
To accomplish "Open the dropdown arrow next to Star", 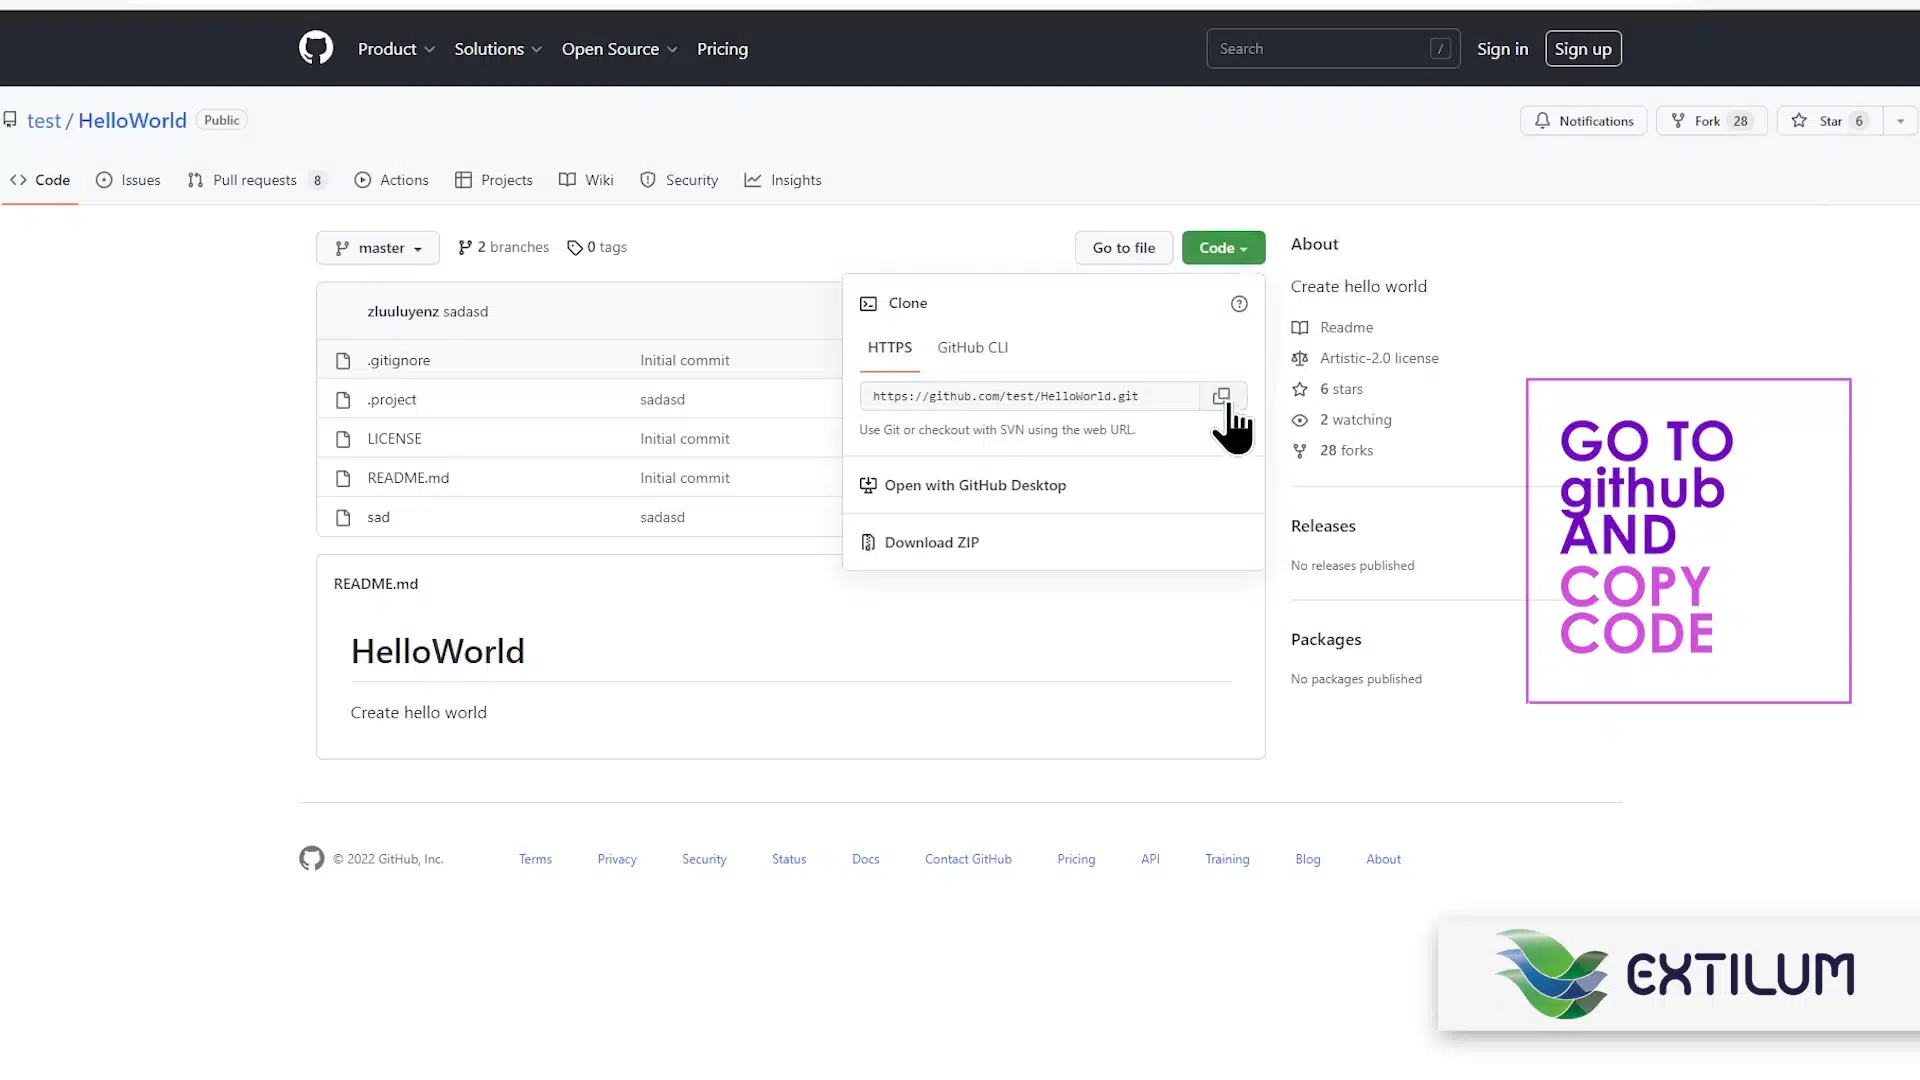I will point(1900,121).
